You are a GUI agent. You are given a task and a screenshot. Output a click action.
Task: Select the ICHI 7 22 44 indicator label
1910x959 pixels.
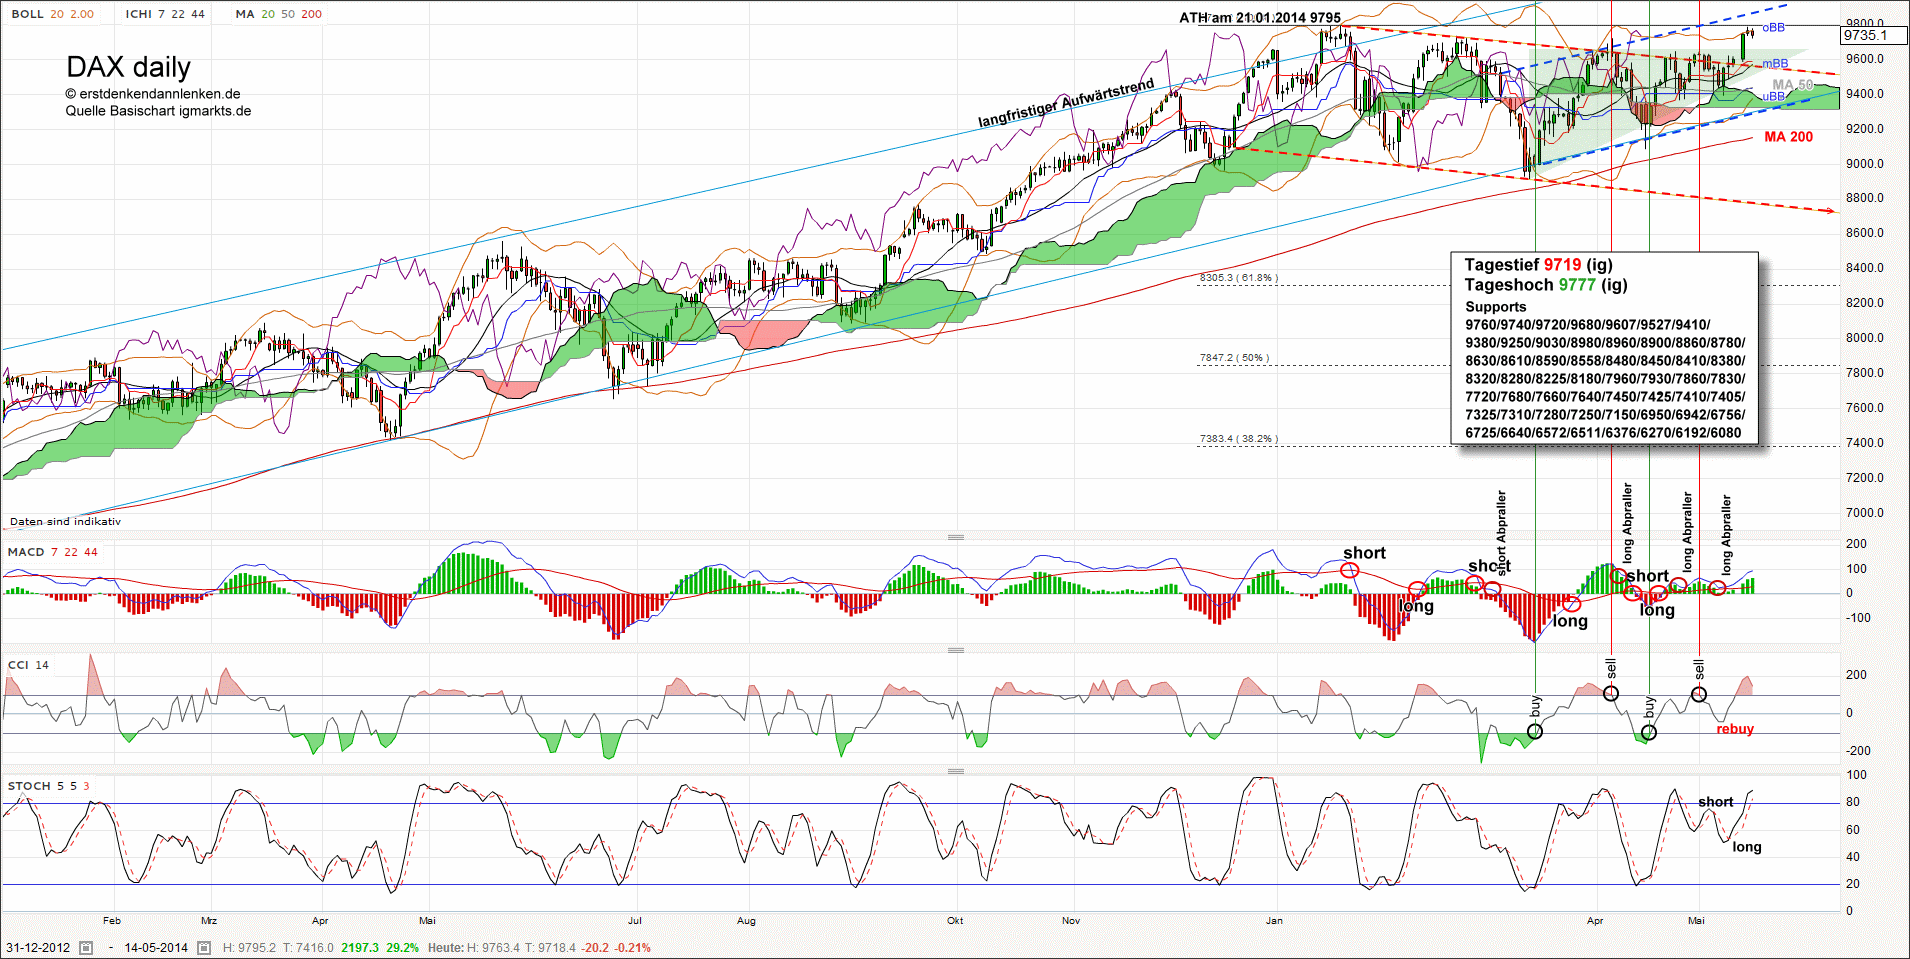click(165, 14)
